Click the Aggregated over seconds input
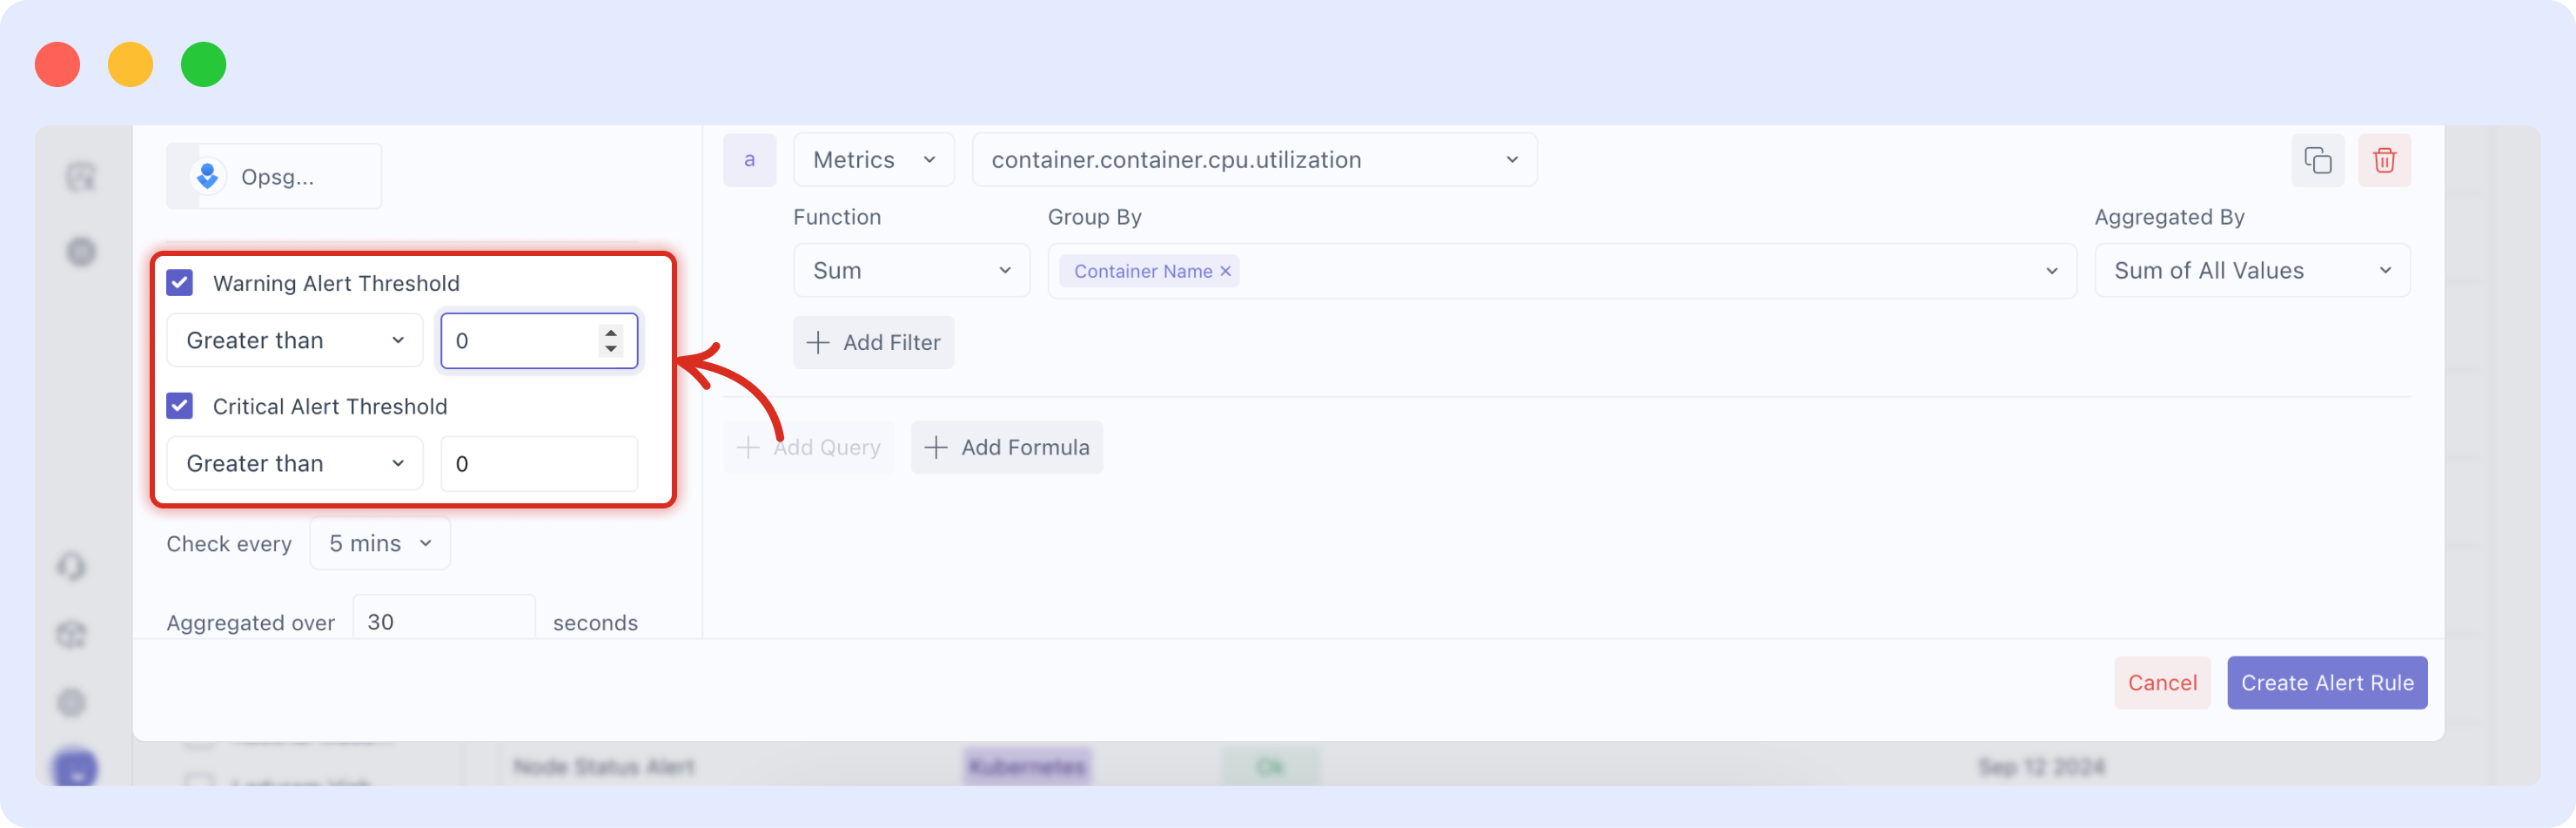 pyautogui.click(x=443, y=621)
